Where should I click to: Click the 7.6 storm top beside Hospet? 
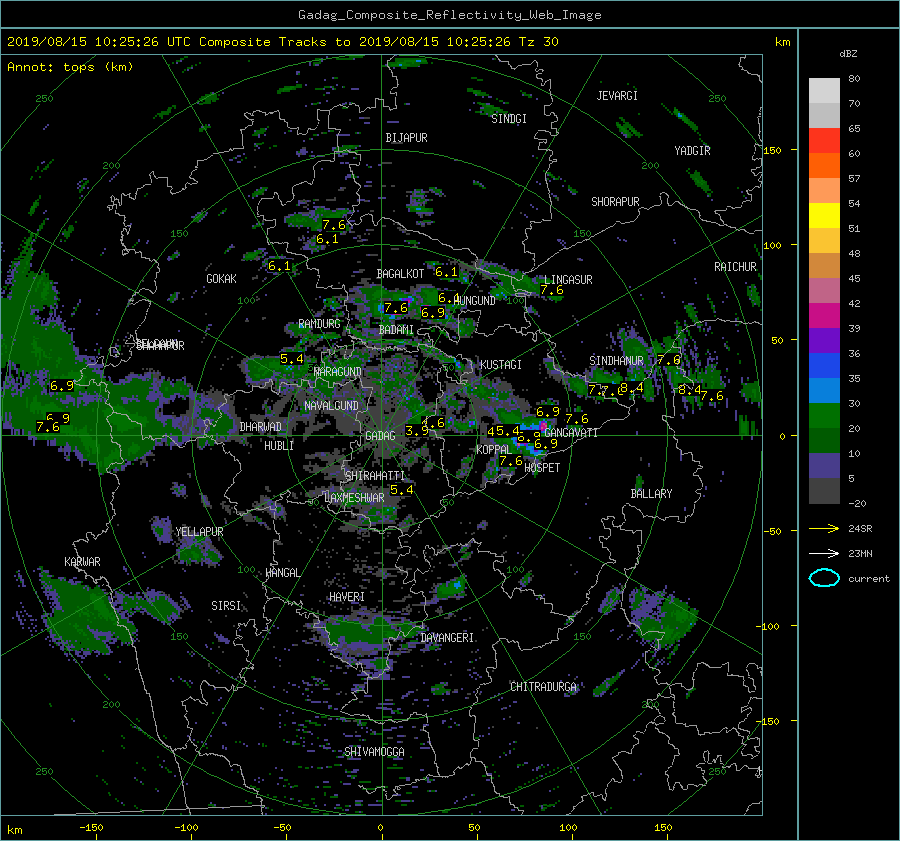[510, 461]
